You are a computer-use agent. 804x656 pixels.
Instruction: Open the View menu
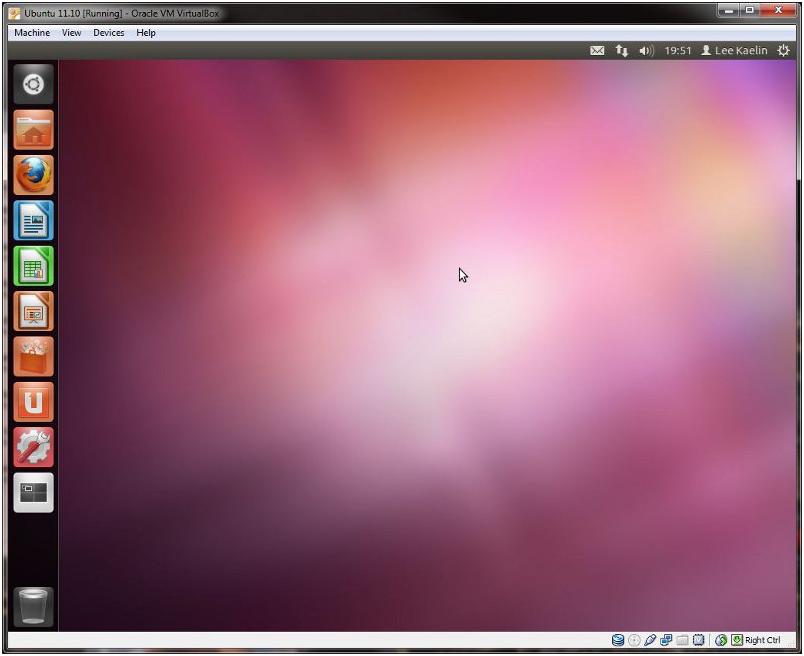(71, 32)
